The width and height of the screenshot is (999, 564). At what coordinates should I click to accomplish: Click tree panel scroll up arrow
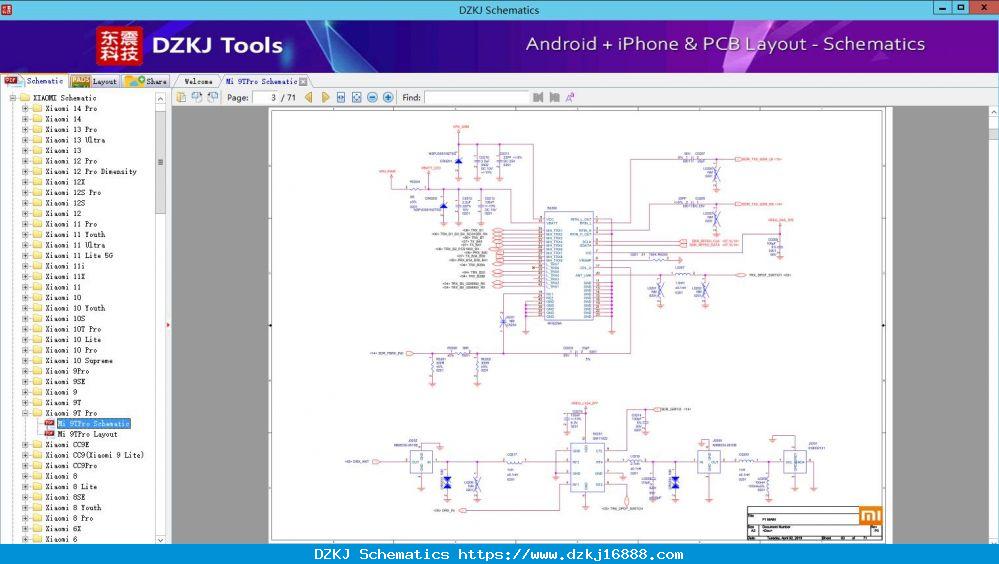click(161, 99)
